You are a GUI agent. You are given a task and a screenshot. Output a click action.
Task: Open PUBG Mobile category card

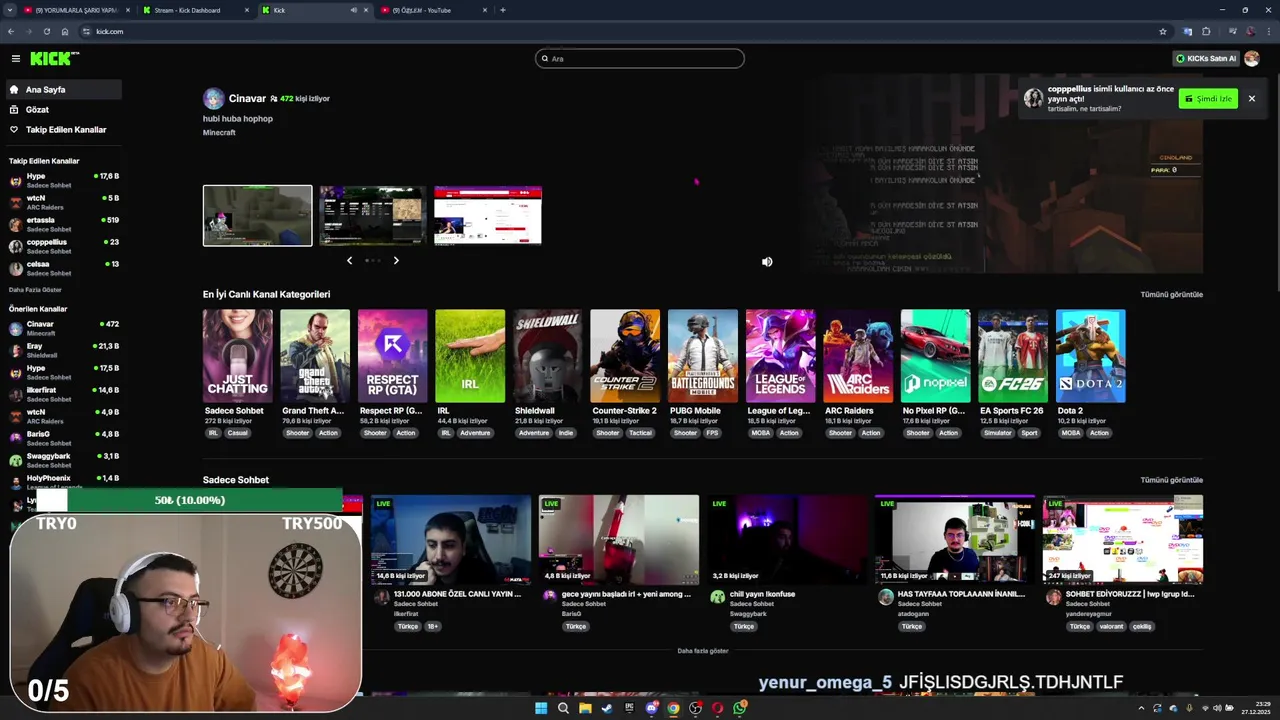pos(703,356)
